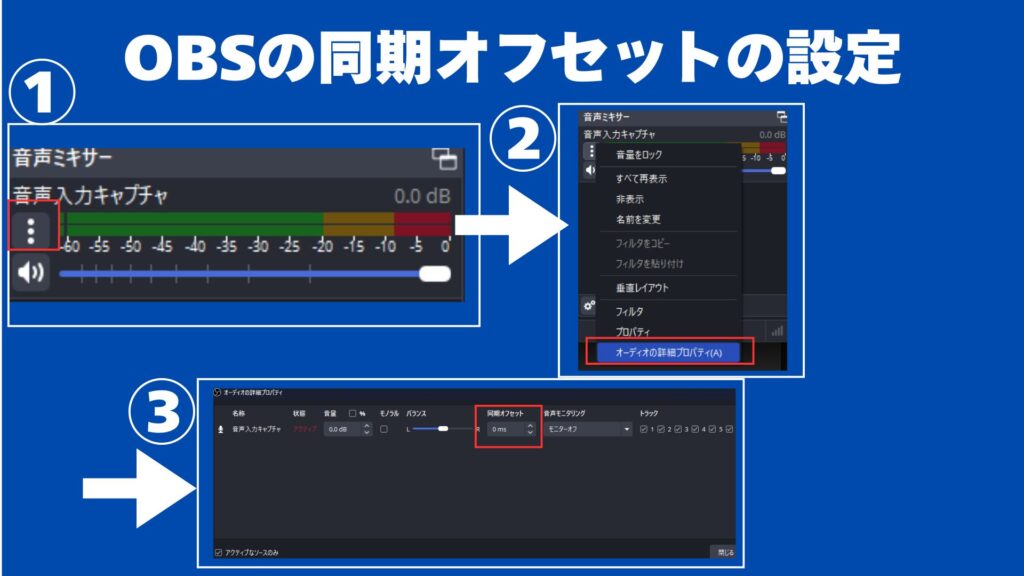1024x576 pixels.
Task: Click the 音量 dB spinner arrows
Action: coord(366,429)
